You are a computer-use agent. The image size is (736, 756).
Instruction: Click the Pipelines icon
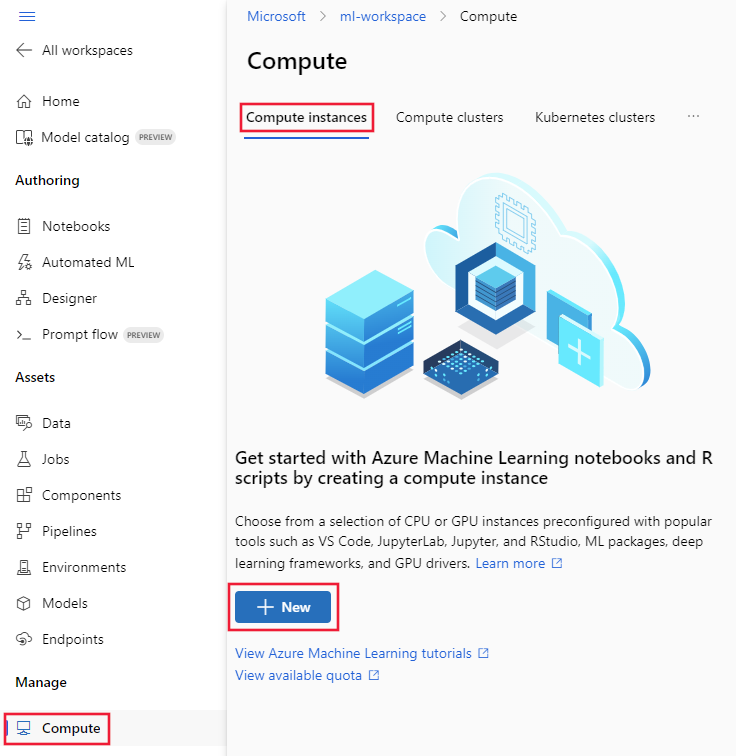(x=24, y=531)
